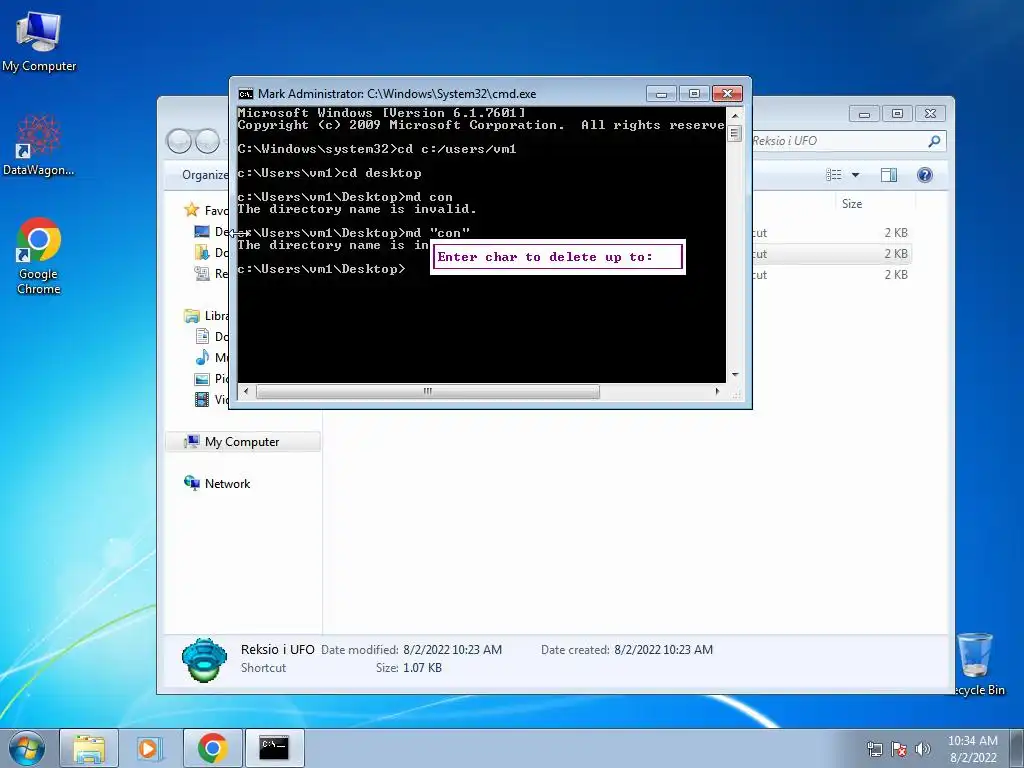Click the Explorer search magnifier icon
Viewport: 1024px width, 768px height.
point(935,141)
